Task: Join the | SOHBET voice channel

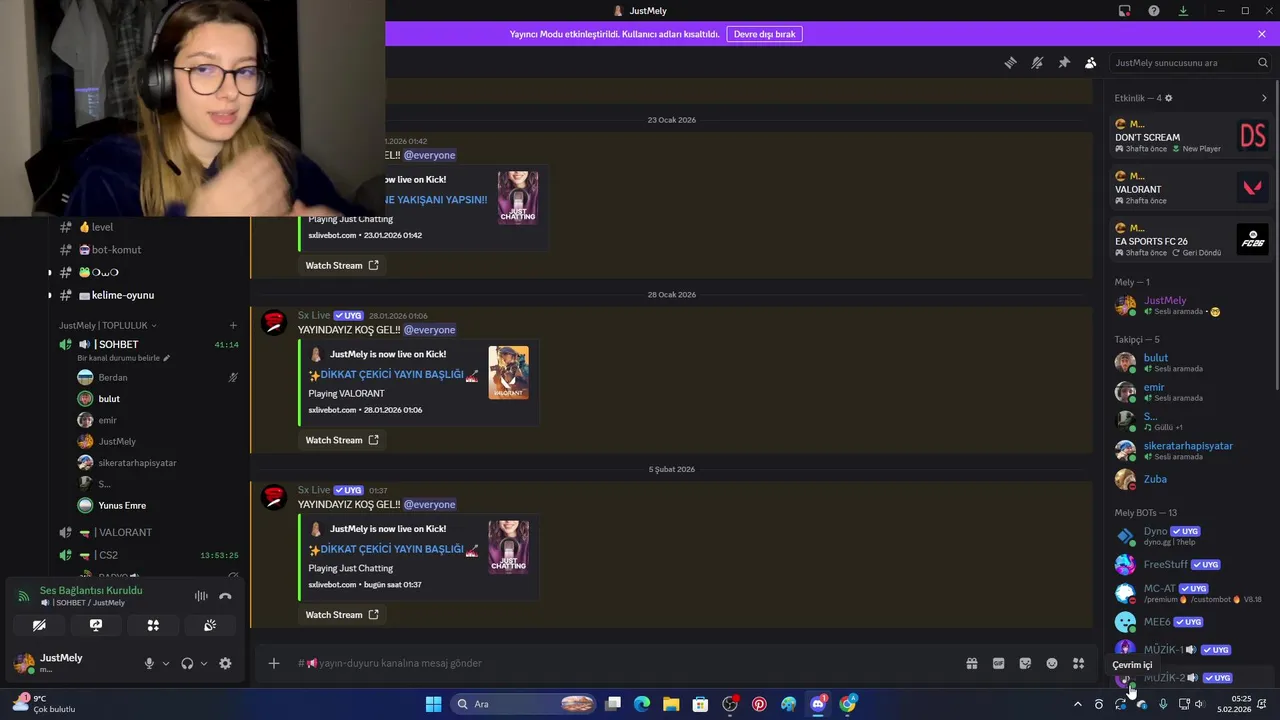Action: (150, 345)
